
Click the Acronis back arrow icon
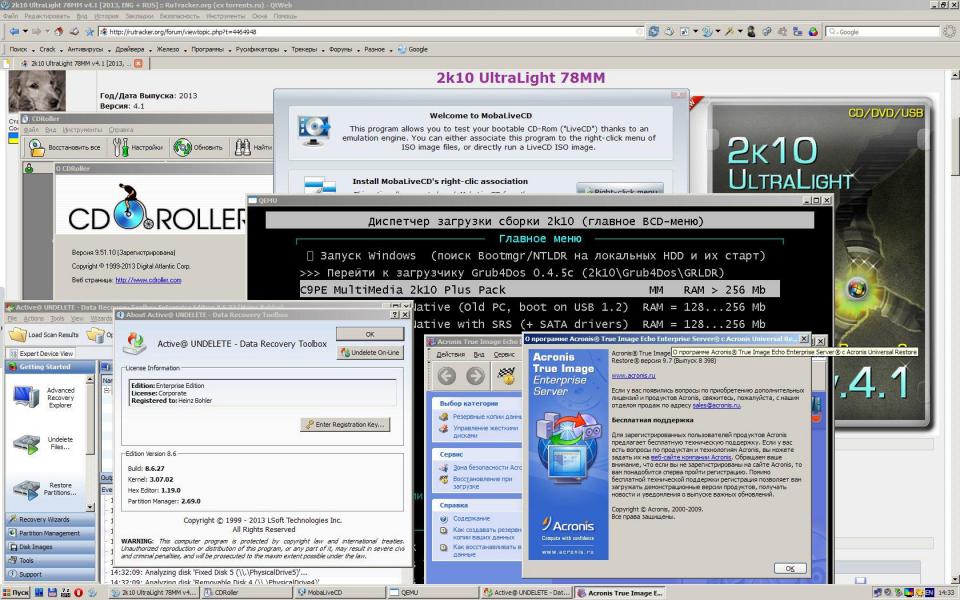[446, 375]
